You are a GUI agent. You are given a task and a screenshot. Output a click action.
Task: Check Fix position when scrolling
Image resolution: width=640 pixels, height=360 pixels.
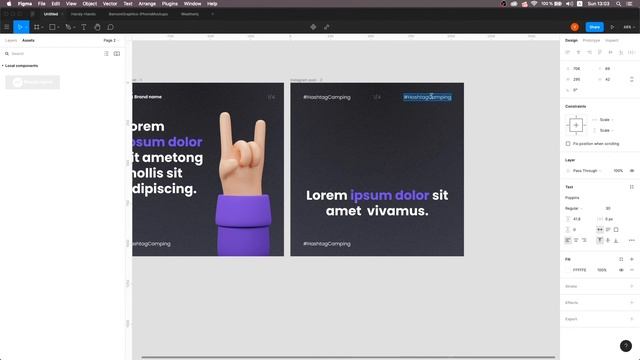[568, 144]
